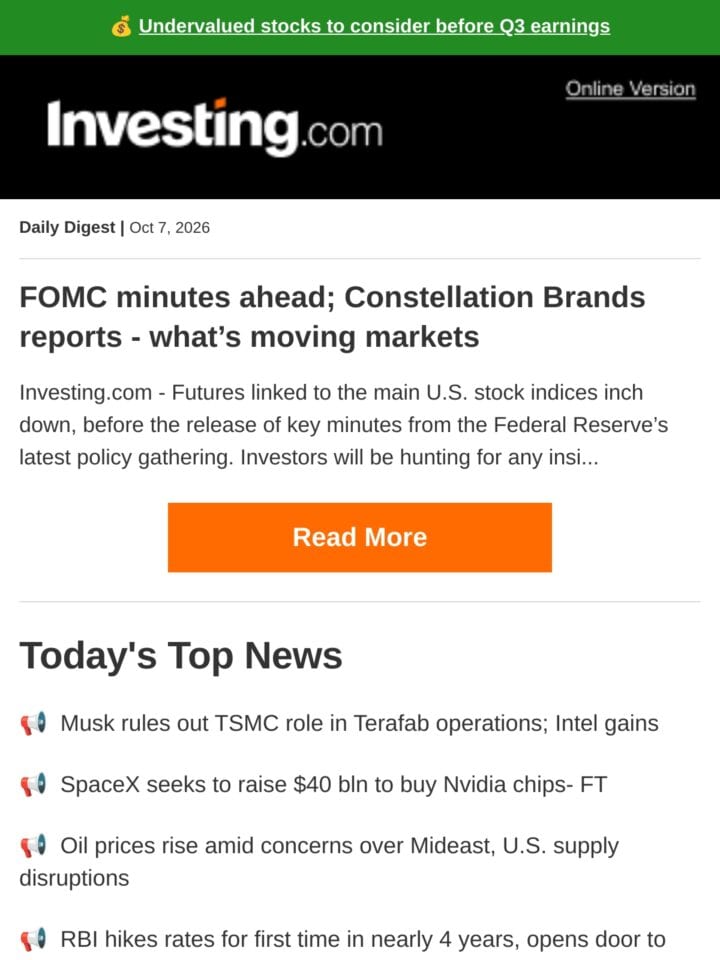Click the money bag icon in green banner

pos(121,26)
